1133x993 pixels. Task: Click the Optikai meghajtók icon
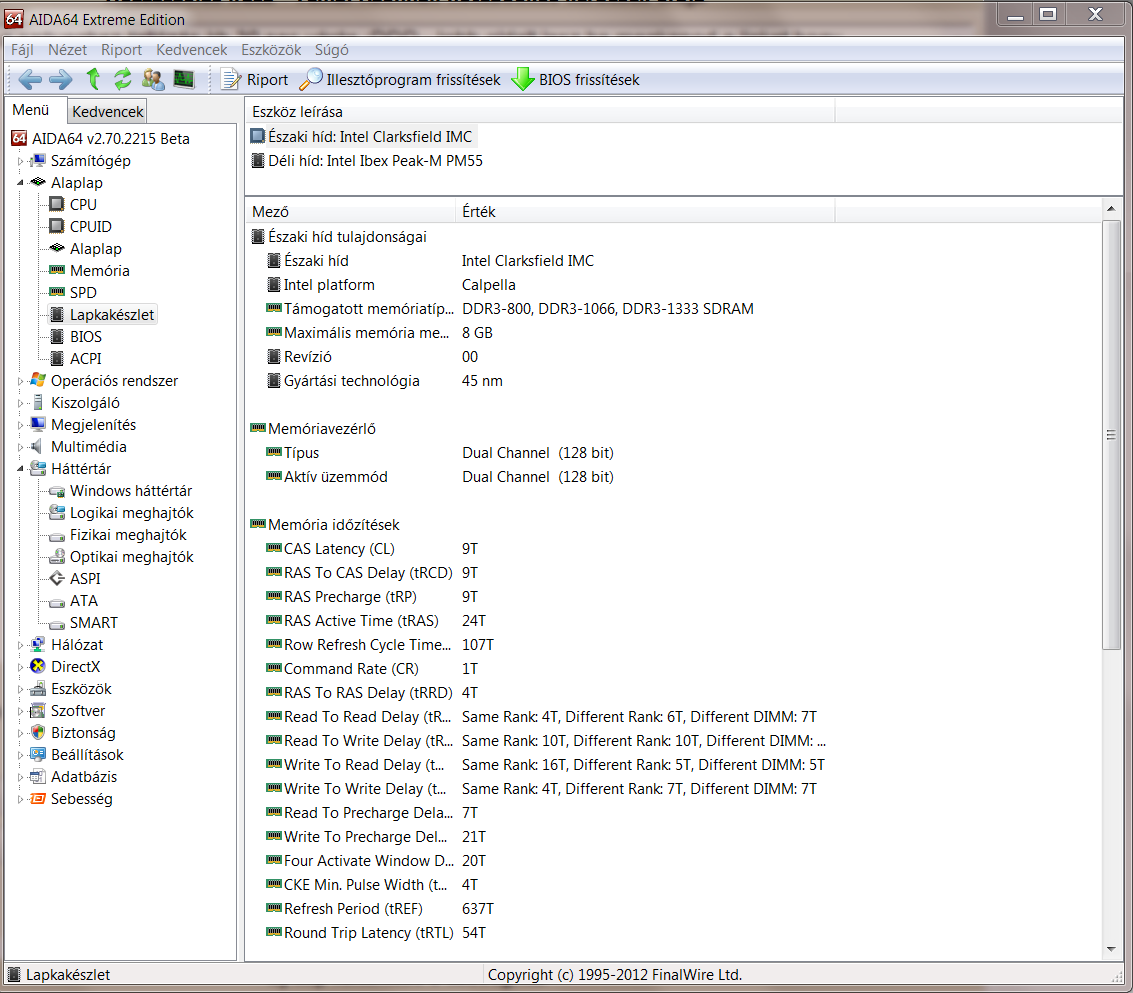pos(57,557)
